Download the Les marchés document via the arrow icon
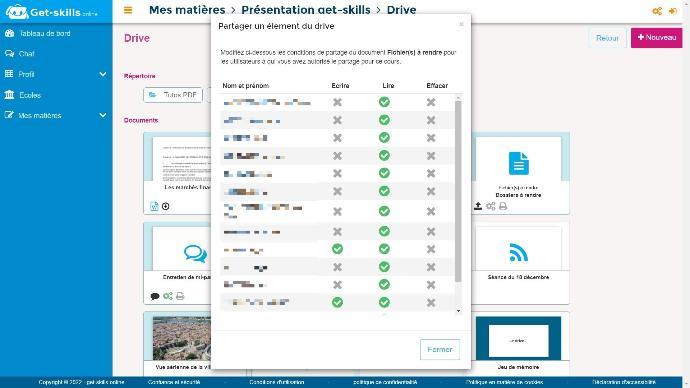The image size is (690, 388). (x=165, y=206)
